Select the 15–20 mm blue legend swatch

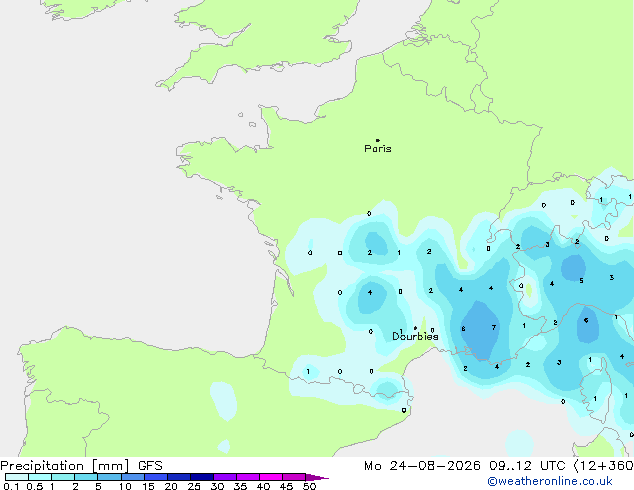click(156, 477)
